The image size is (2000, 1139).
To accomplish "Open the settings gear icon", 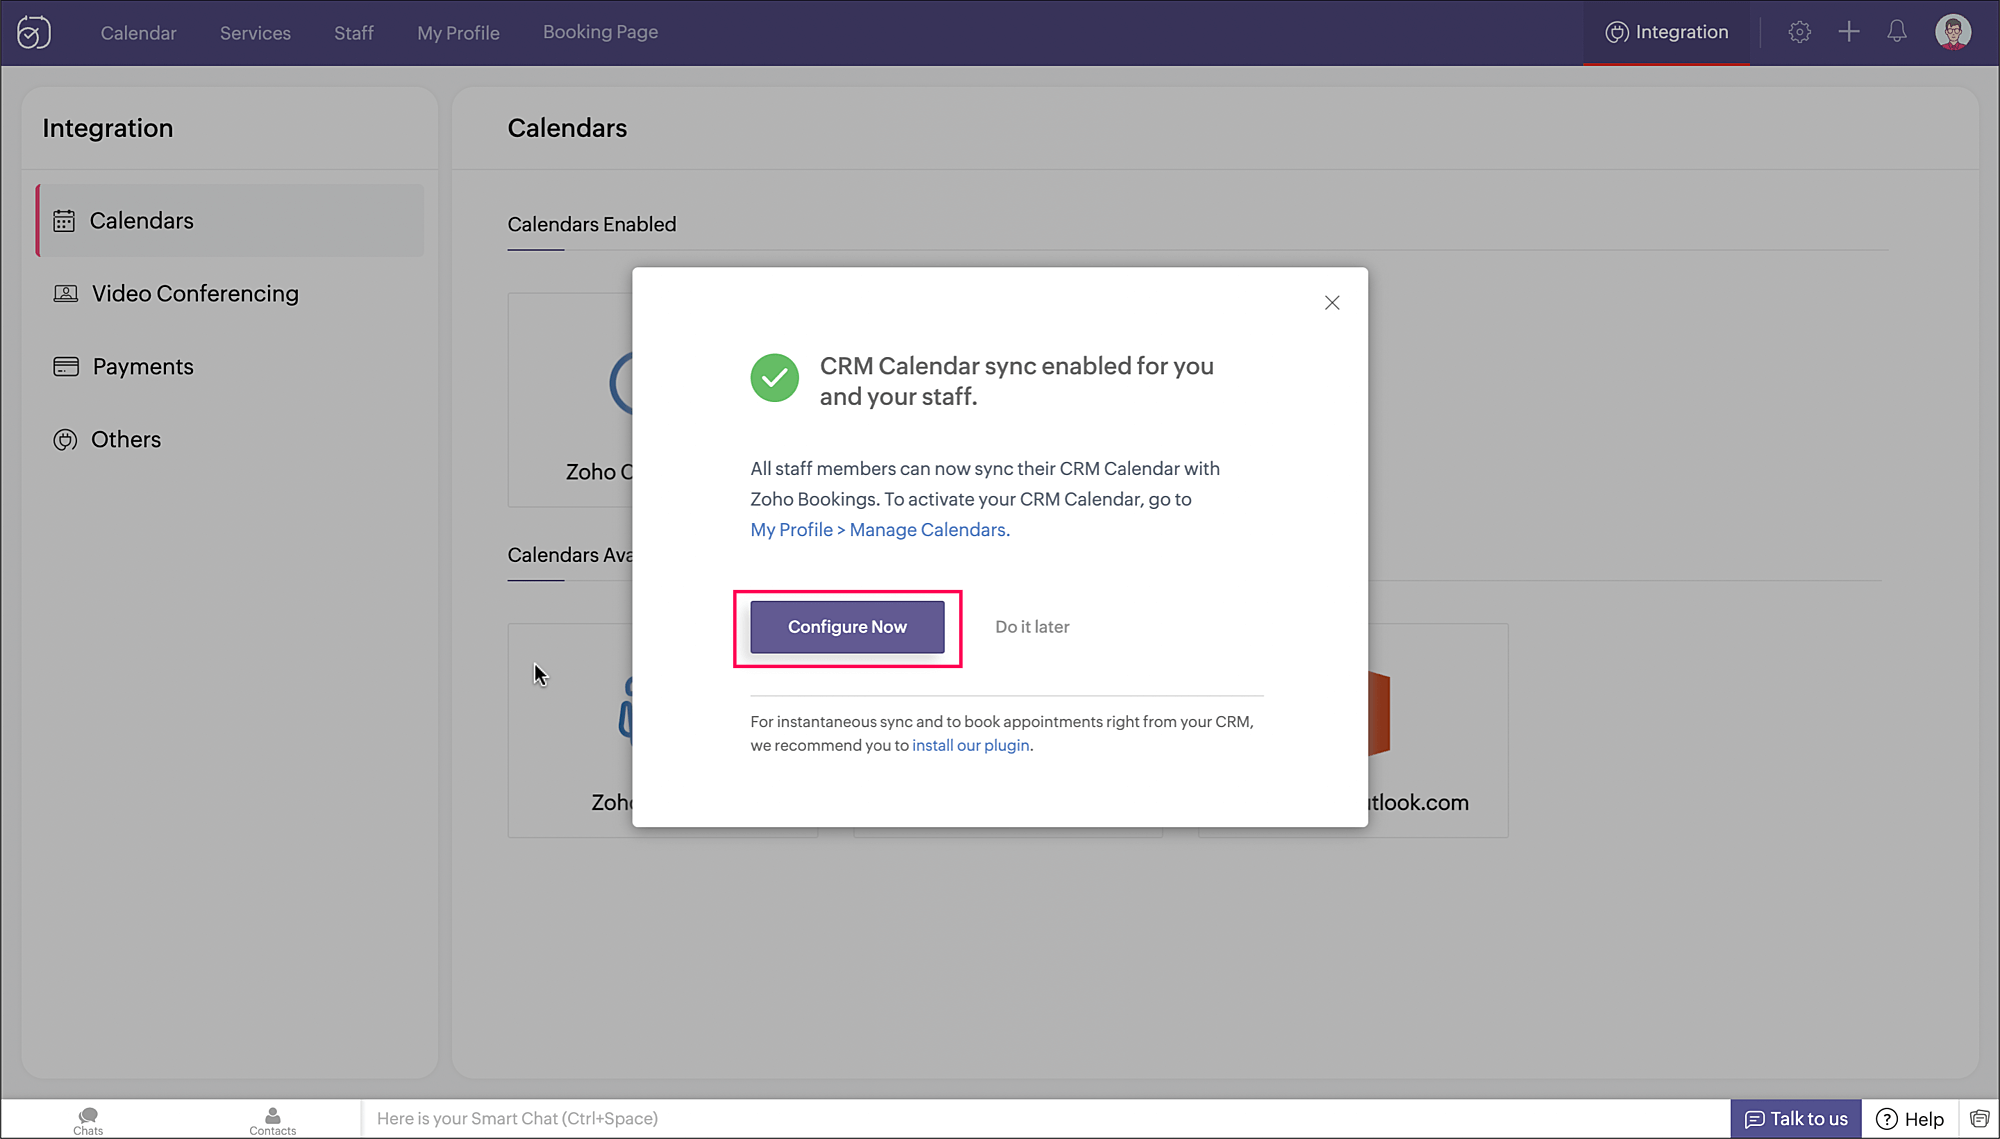I will coord(1799,32).
